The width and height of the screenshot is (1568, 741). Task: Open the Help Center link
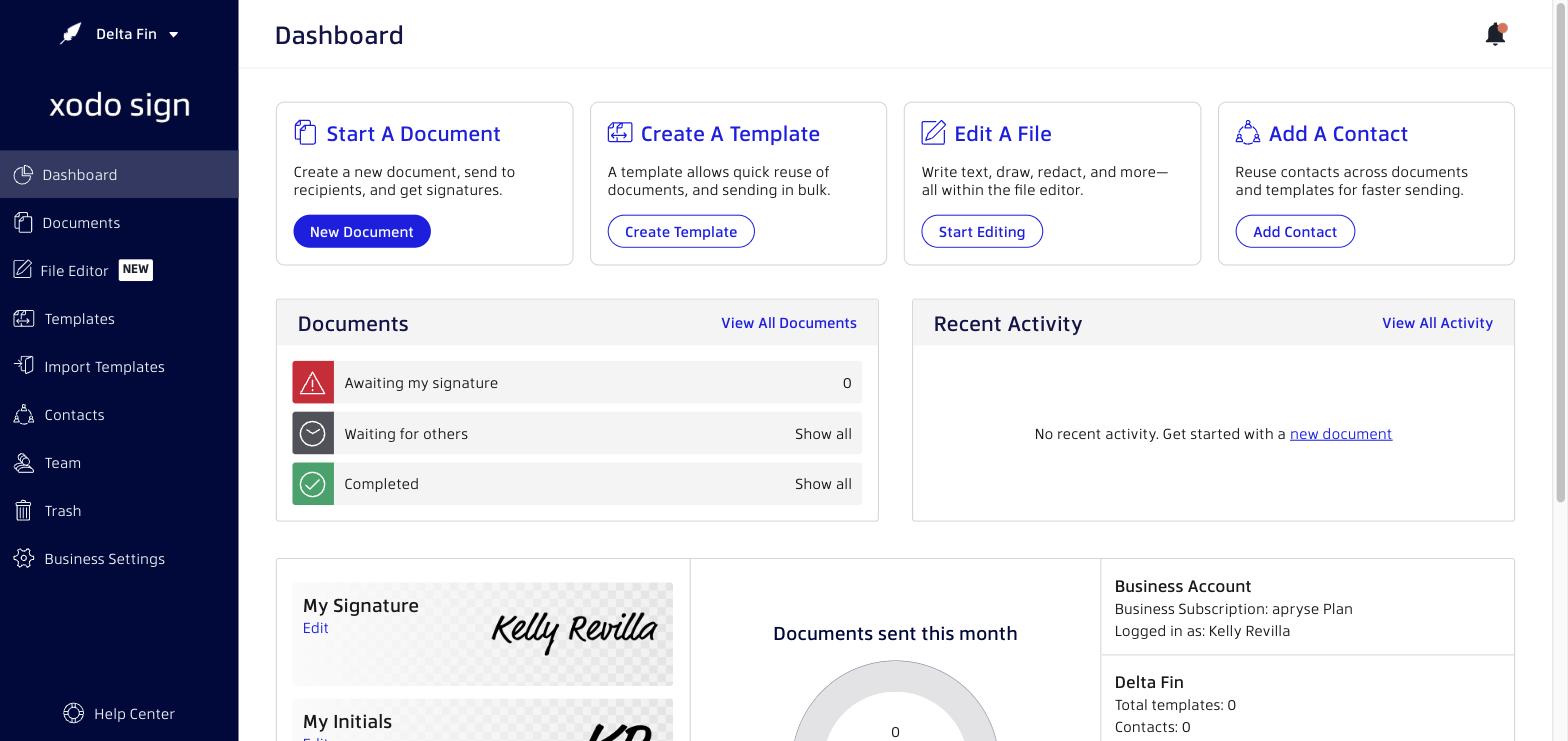[119, 713]
